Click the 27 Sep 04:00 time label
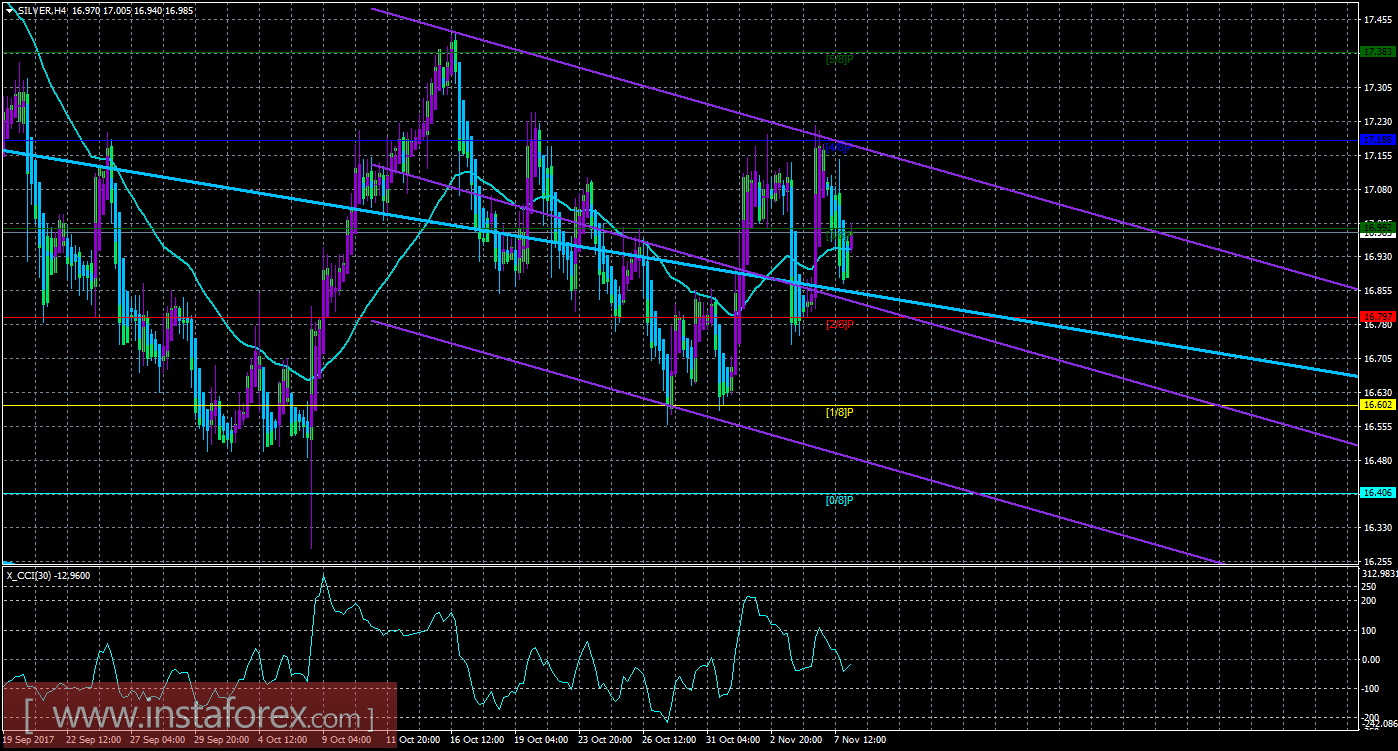 click(x=157, y=741)
